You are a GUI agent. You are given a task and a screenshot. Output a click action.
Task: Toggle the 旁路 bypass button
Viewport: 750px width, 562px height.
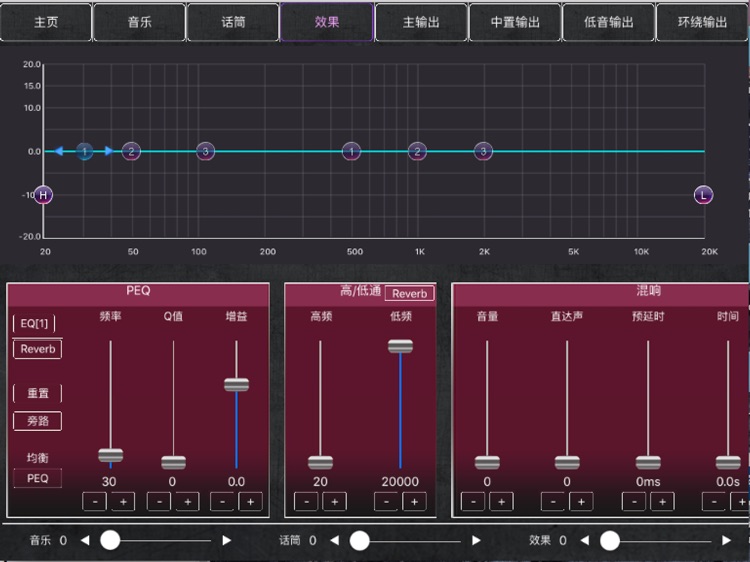pos(38,421)
